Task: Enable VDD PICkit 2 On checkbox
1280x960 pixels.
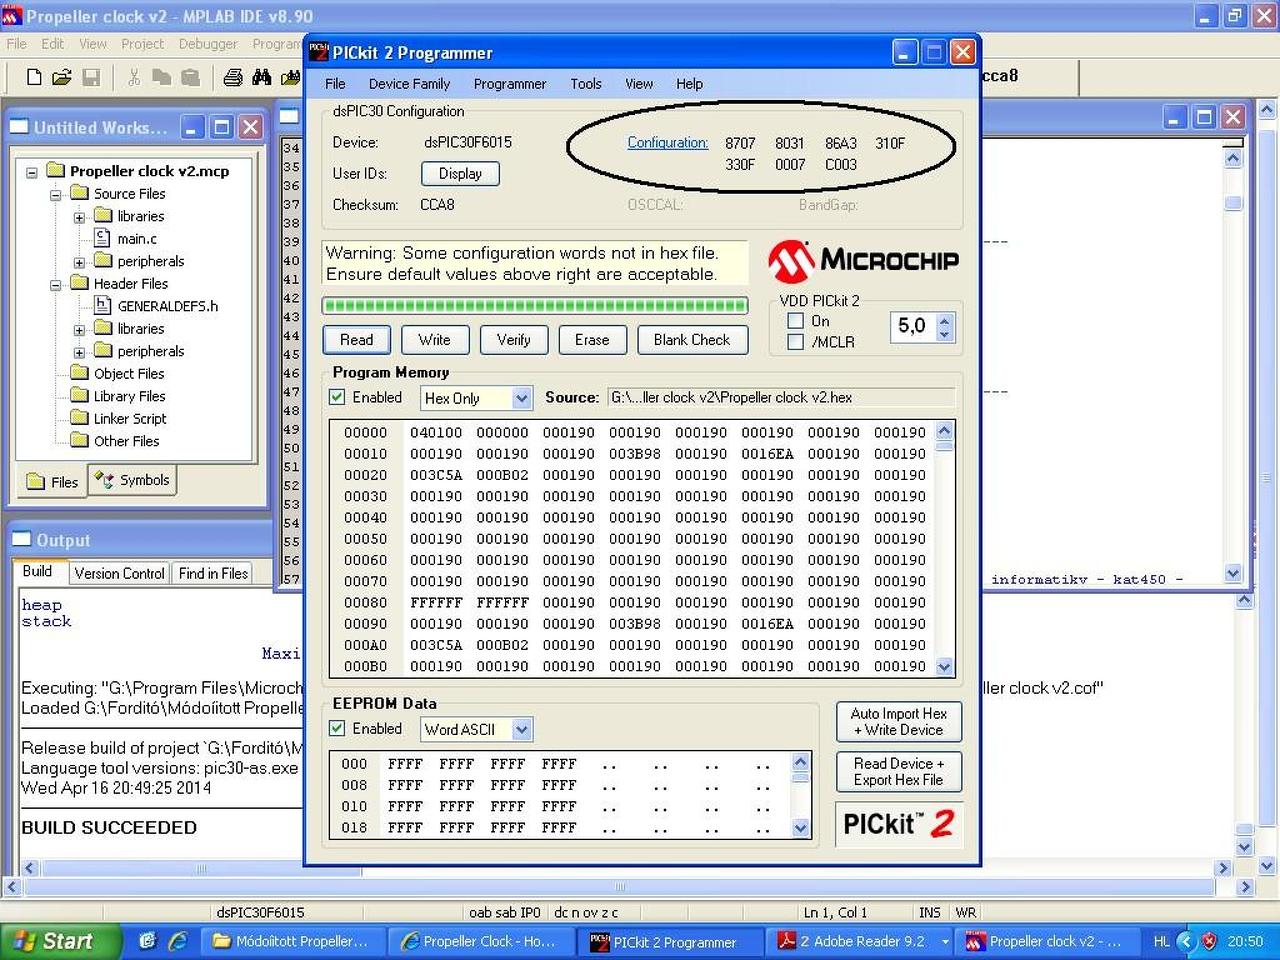Action: point(796,321)
